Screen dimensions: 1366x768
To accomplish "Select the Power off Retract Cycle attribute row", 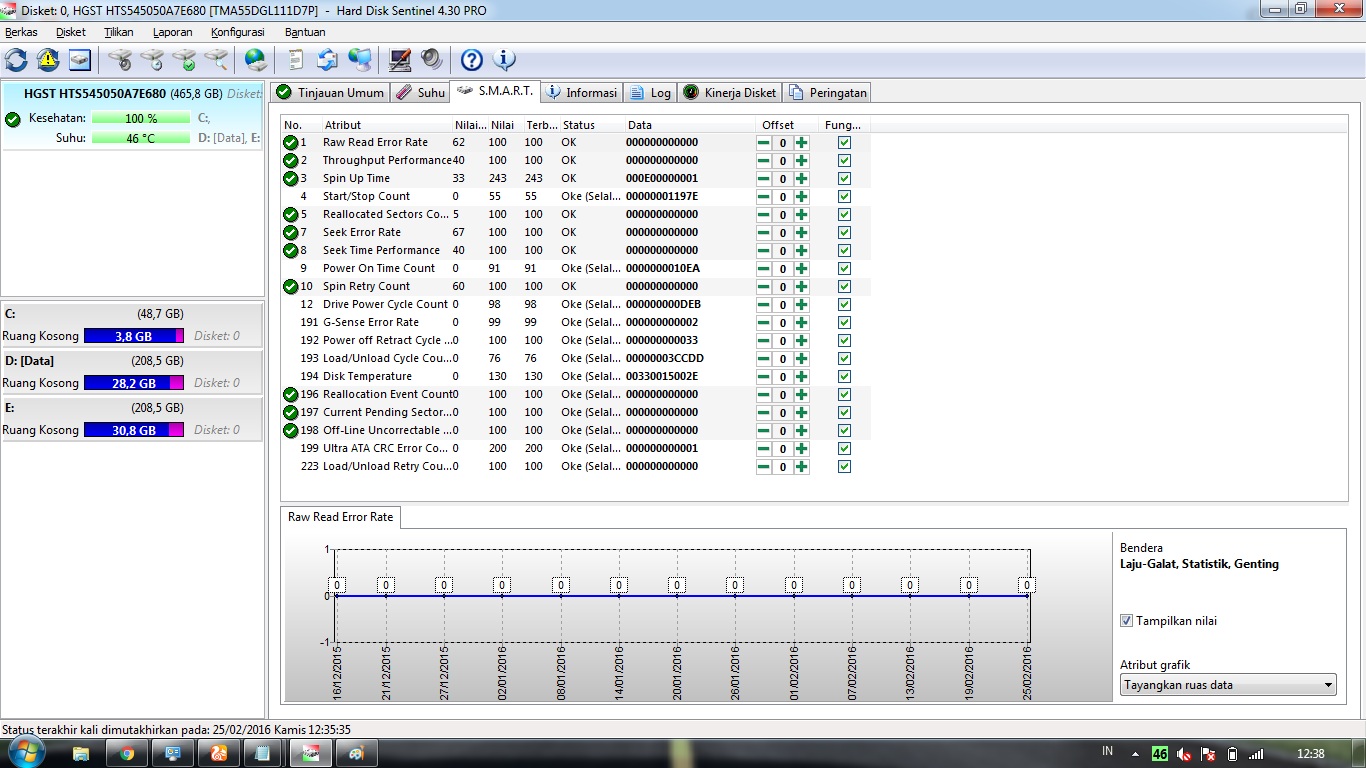I will point(576,340).
